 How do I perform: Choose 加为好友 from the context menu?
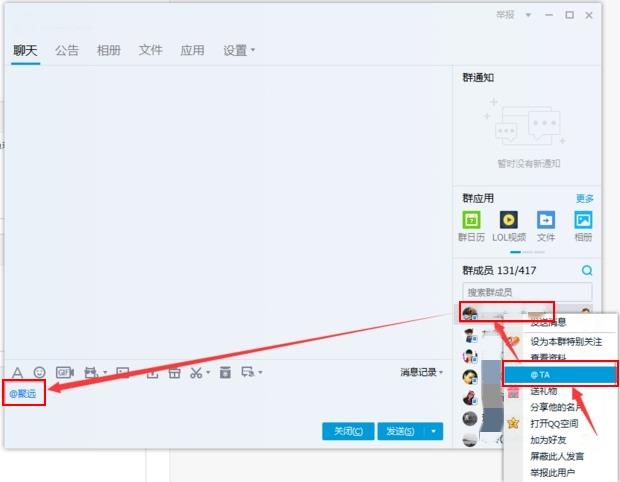coord(550,439)
